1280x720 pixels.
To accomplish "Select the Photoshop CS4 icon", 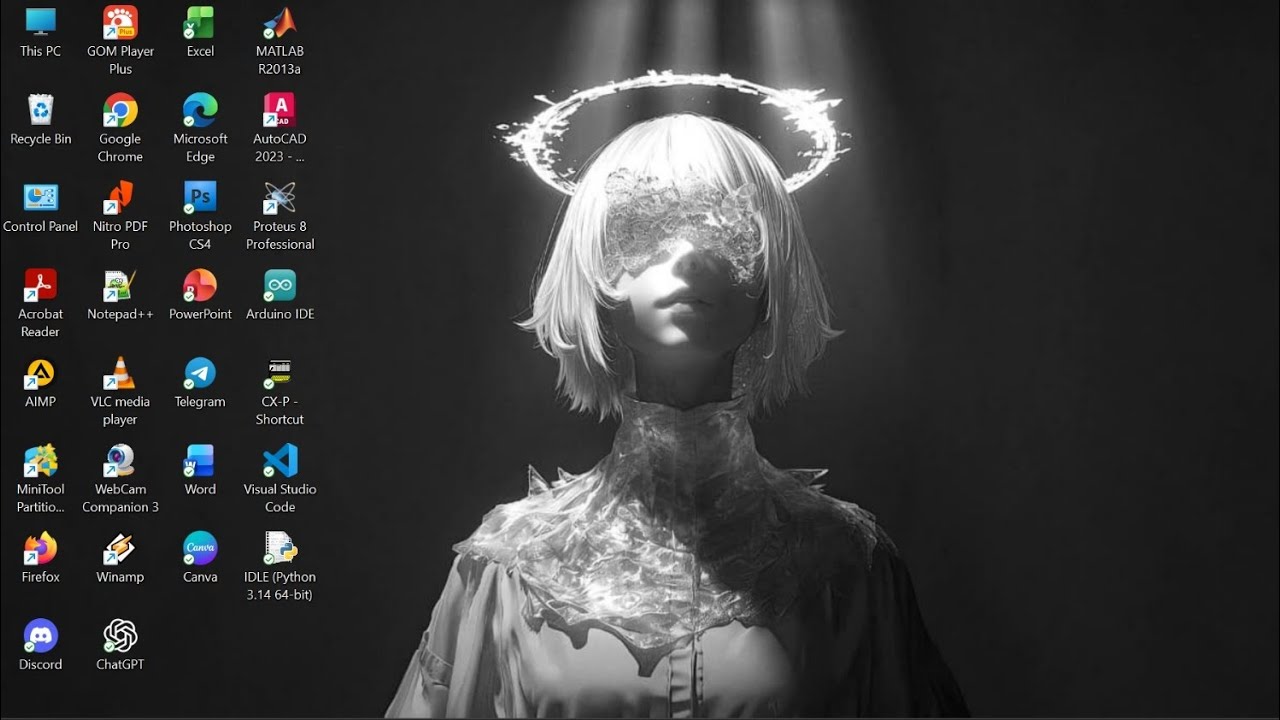I will click(x=200, y=197).
